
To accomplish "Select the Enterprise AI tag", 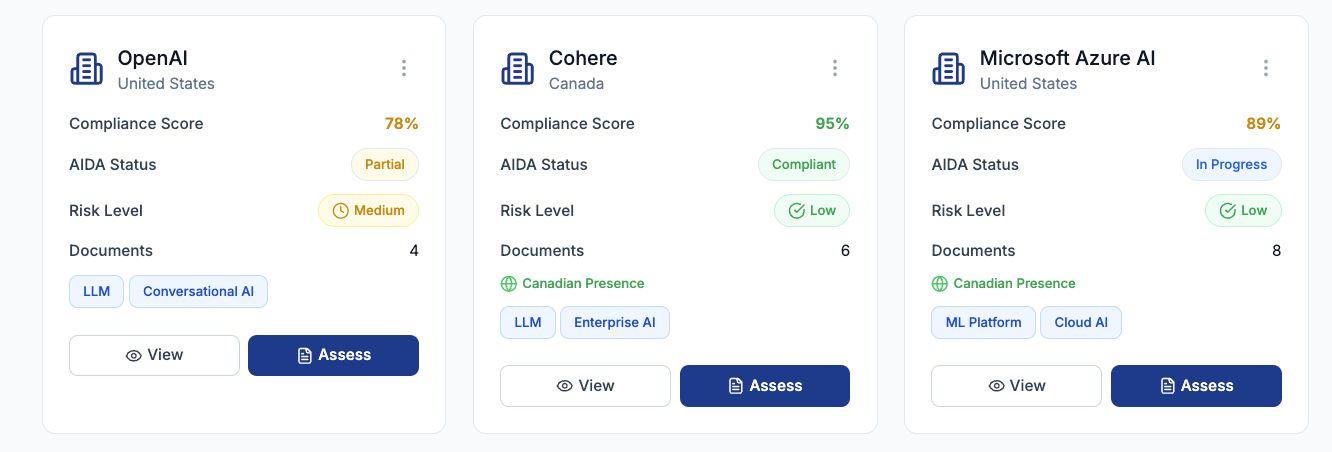I will 614,323.
